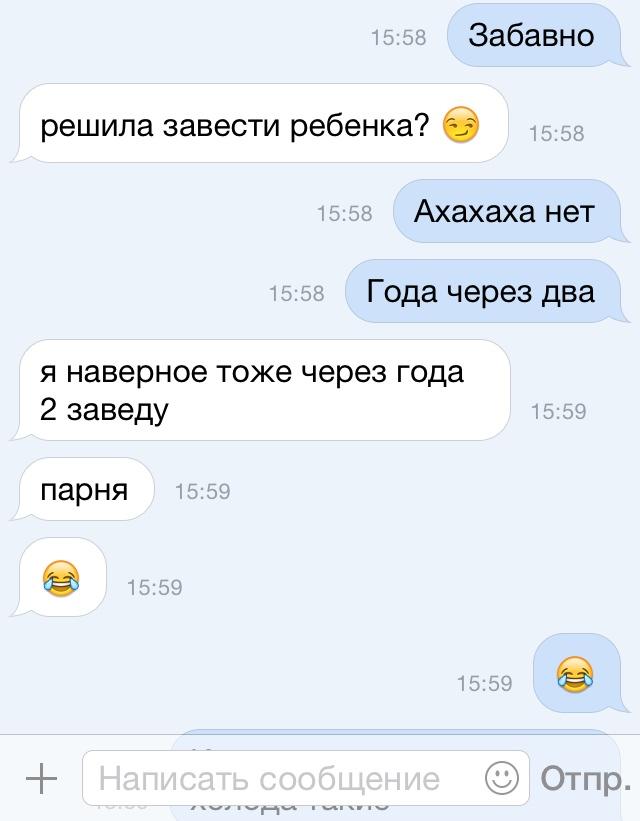640x821 pixels.
Task: Select the "решила завести ребенка?" message
Action: [x=261, y=124]
